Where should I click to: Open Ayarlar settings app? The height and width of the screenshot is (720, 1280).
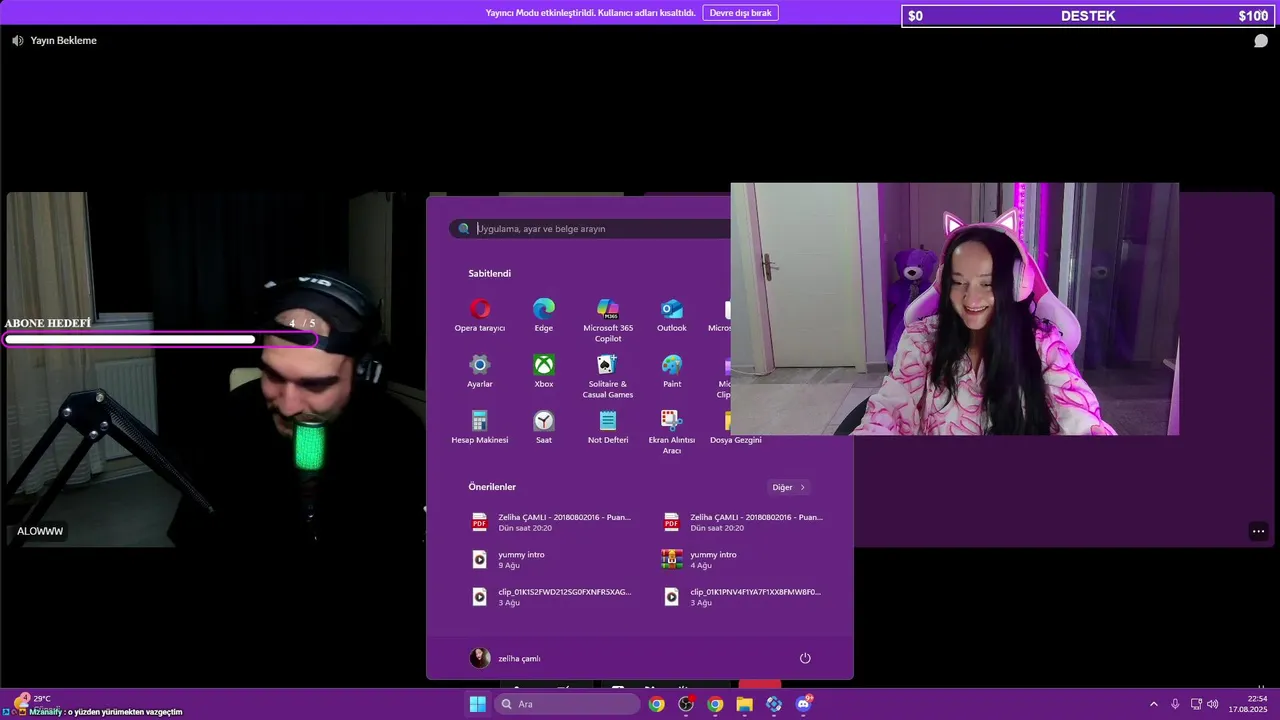pos(480,371)
